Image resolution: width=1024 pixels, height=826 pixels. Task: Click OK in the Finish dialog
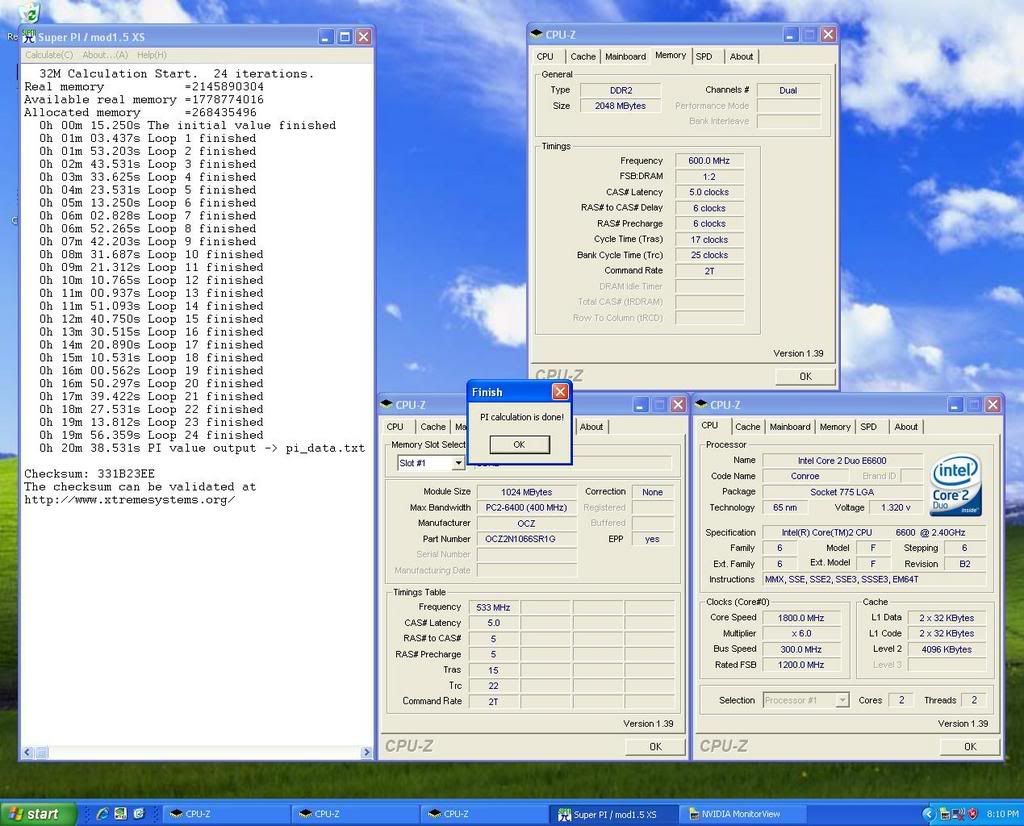point(519,445)
